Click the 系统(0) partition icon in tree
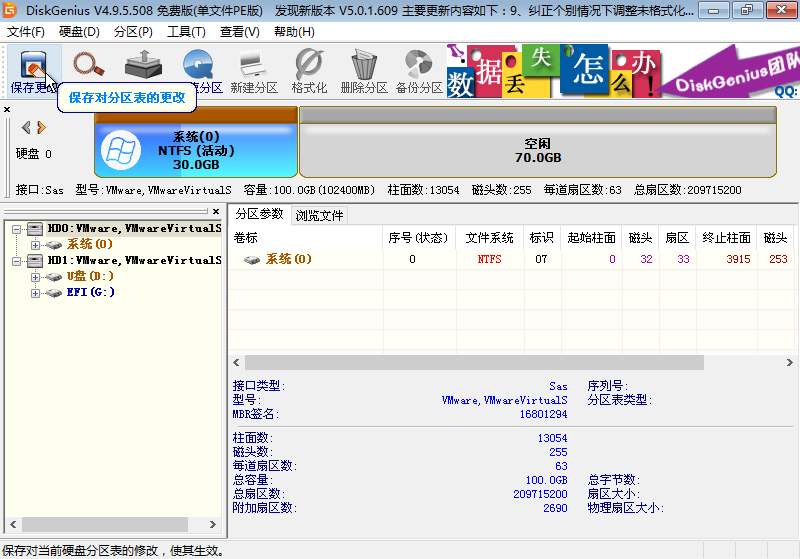Image resolution: width=800 pixels, height=559 pixels. click(x=54, y=245)
